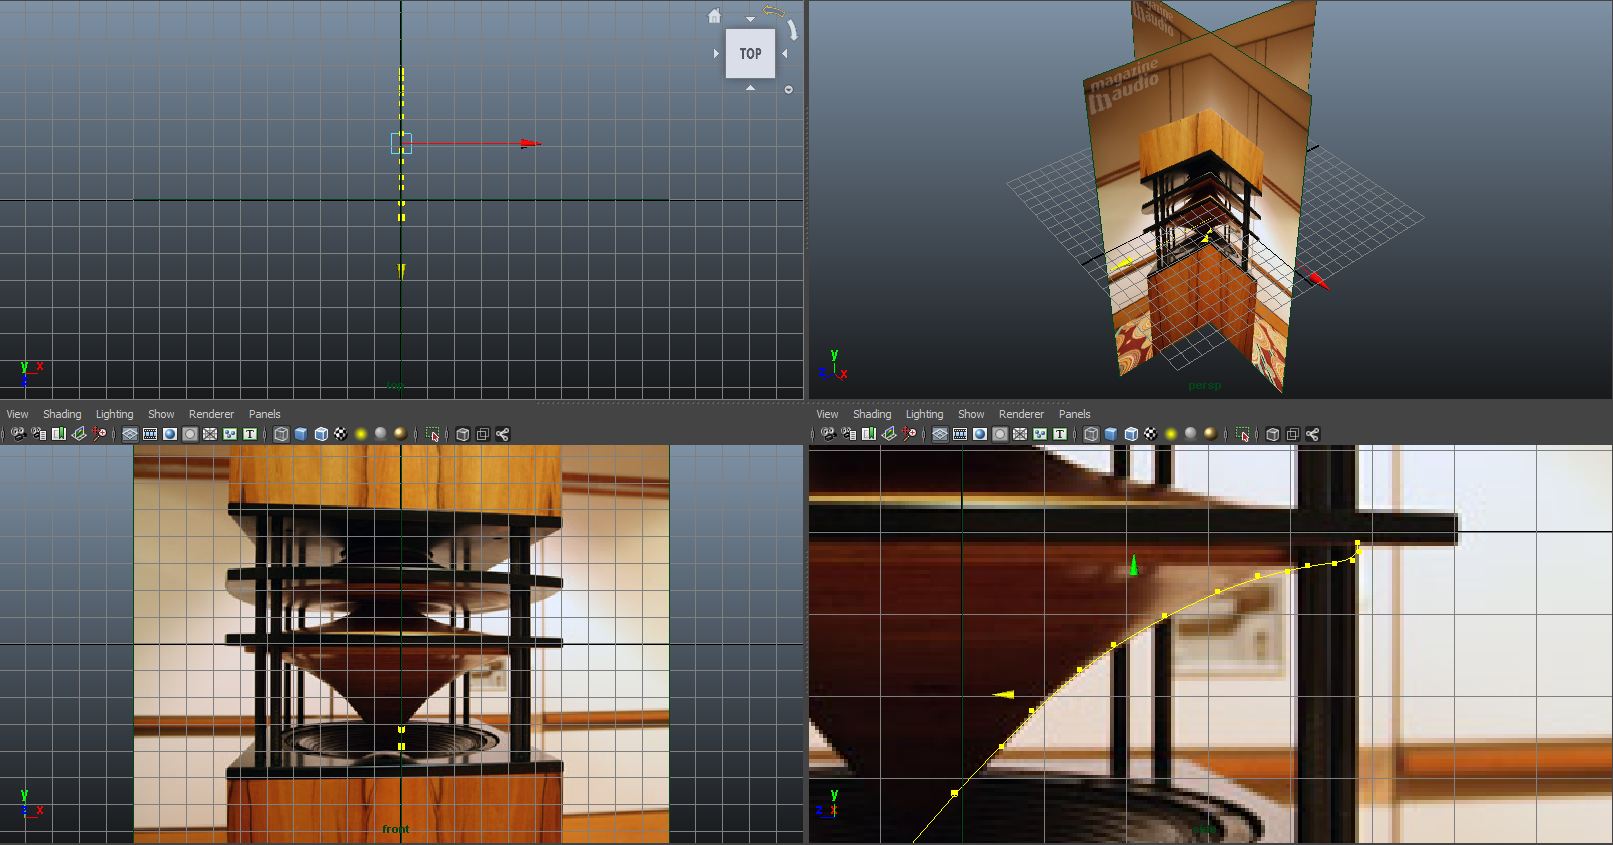Image resolution: width=1613 pixels, height=845 pixels.
Task: Click Select Camera icon in side panel toolbar
Action: 828,434
